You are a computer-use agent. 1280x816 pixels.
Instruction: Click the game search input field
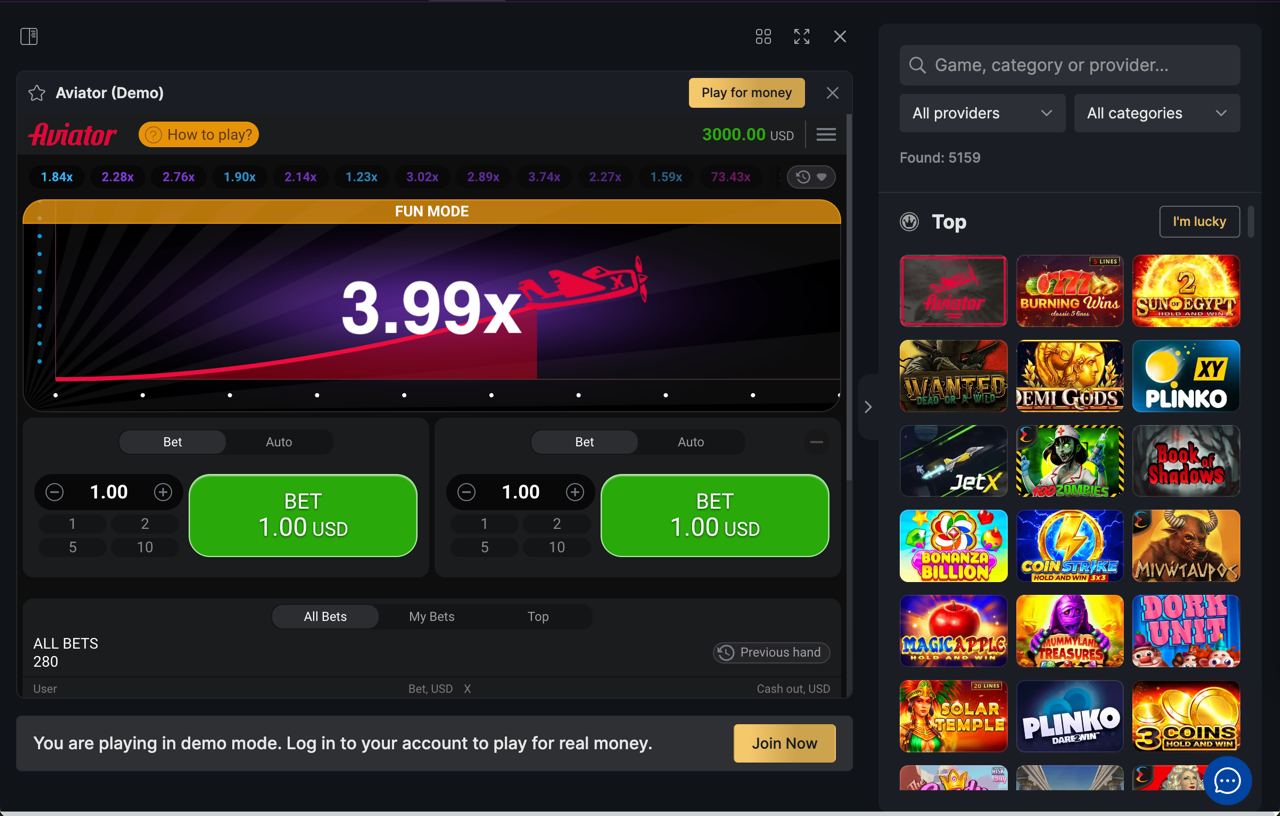click(1070, 65)
